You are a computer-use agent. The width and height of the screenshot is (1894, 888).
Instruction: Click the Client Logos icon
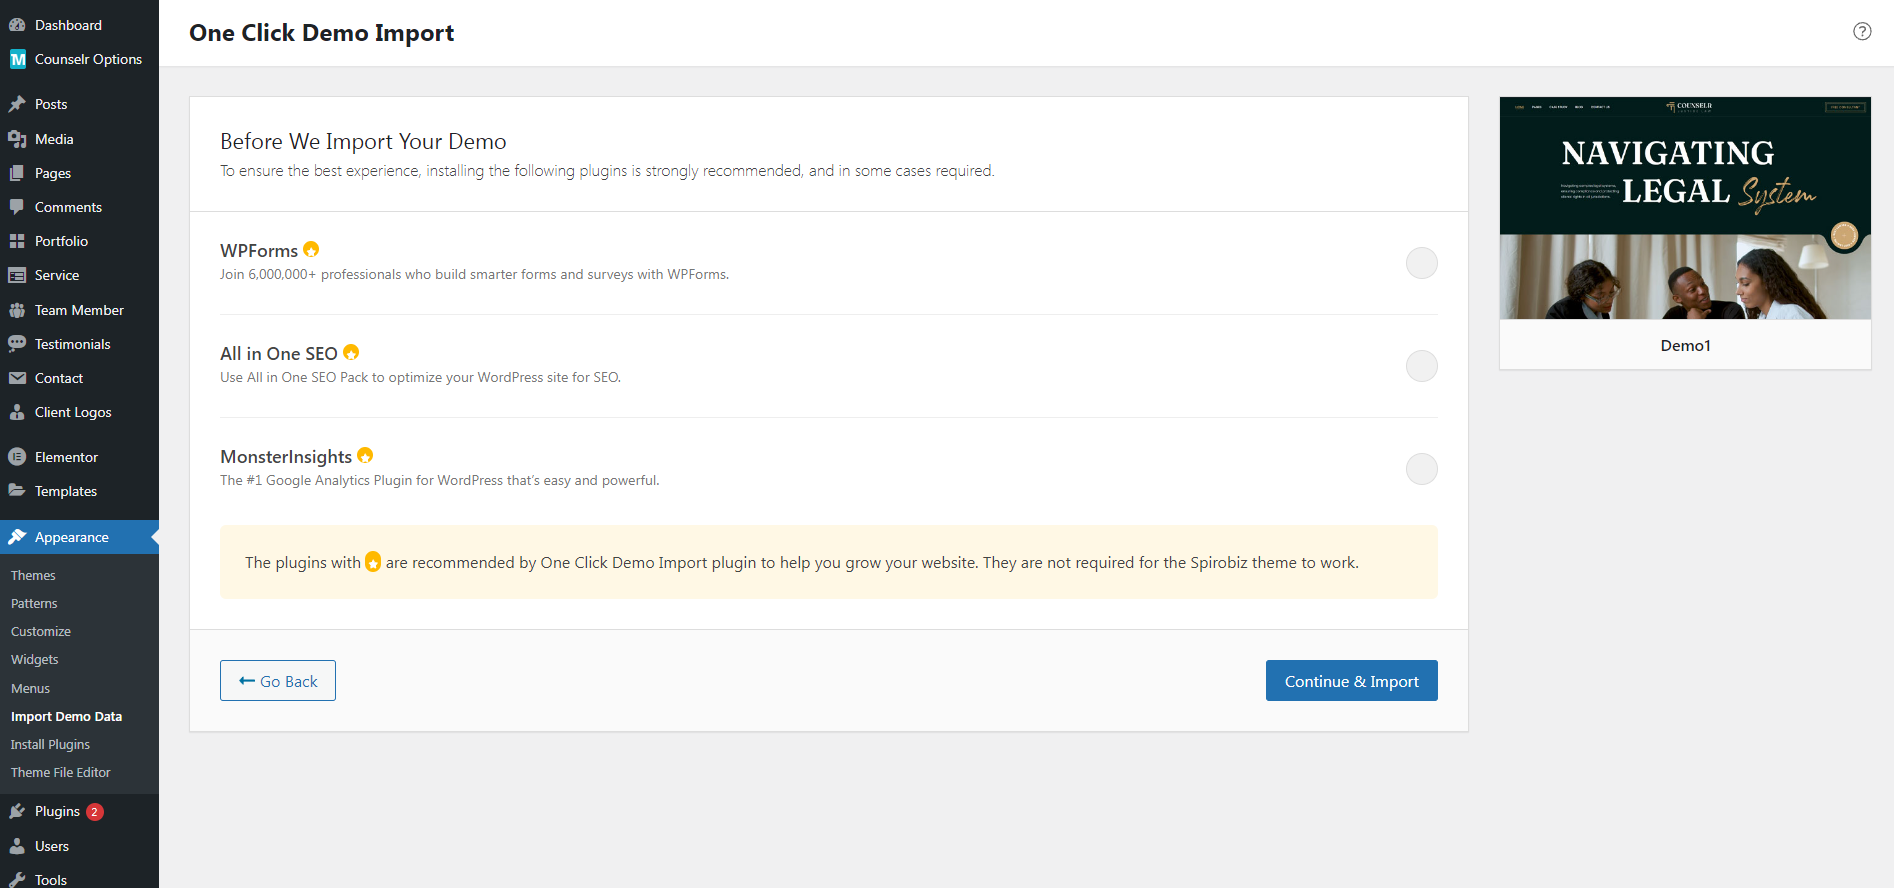pyautogui.click(x=17, y=412)
